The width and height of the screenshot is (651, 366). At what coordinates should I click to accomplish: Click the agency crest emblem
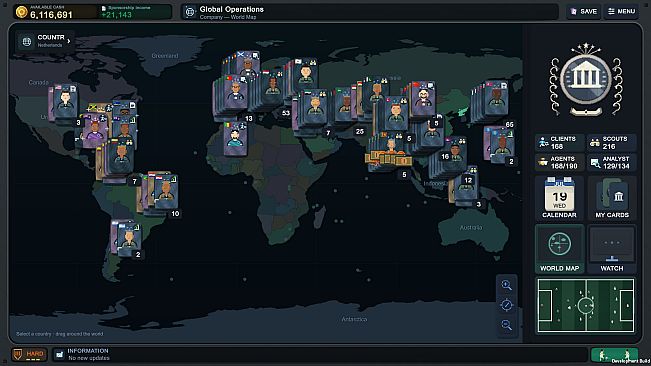(x=585, y=79)
